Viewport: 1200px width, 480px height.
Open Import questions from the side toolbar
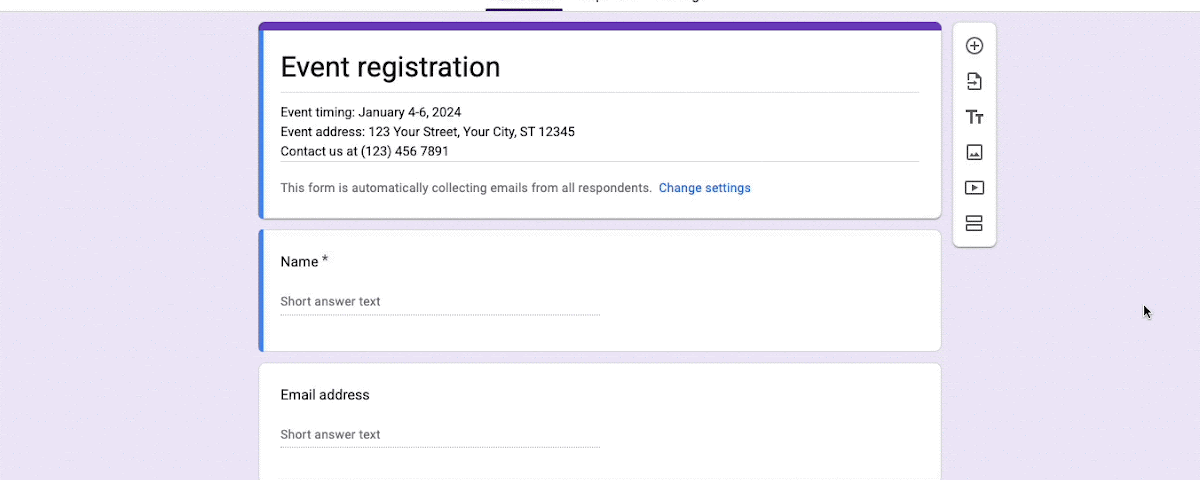tap(974, 82)
